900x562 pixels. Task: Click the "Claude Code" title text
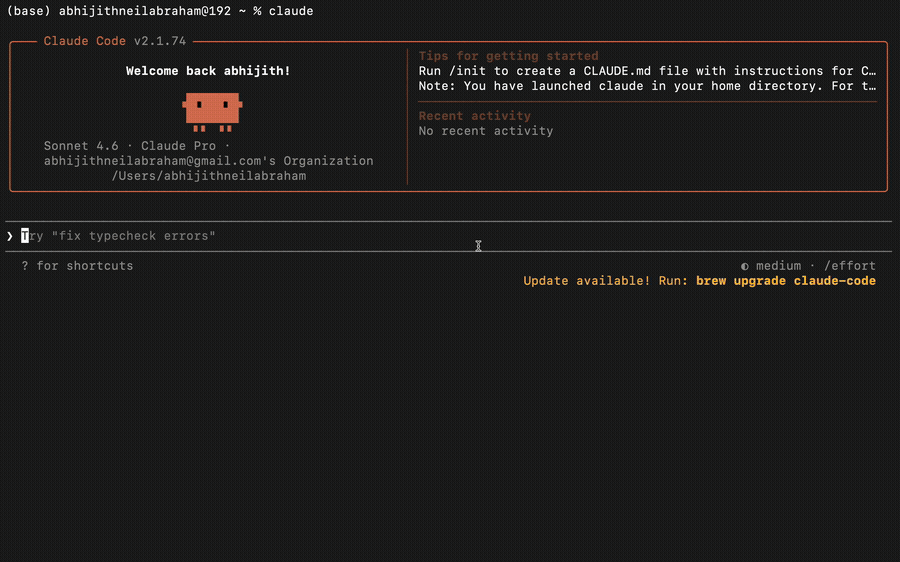[84, 41]
